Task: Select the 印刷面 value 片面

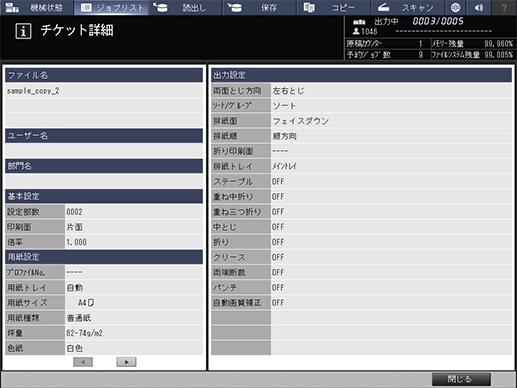Action: click(x=75, y=227)
